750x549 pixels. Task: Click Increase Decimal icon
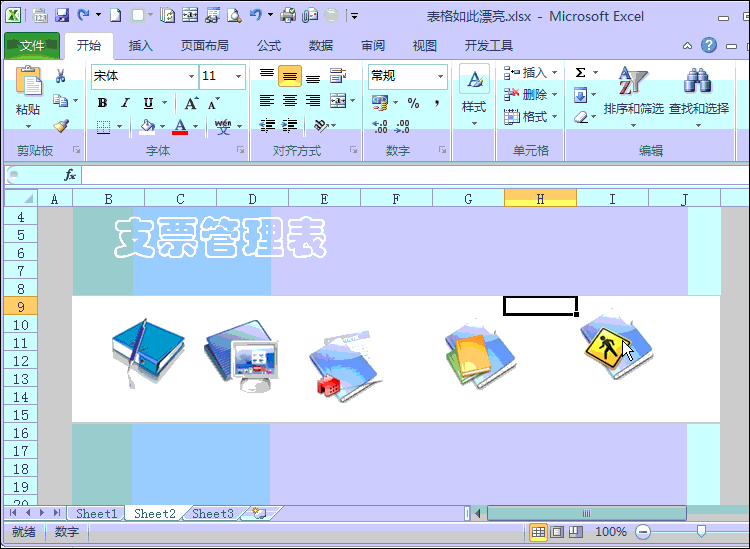coord(380,126)
